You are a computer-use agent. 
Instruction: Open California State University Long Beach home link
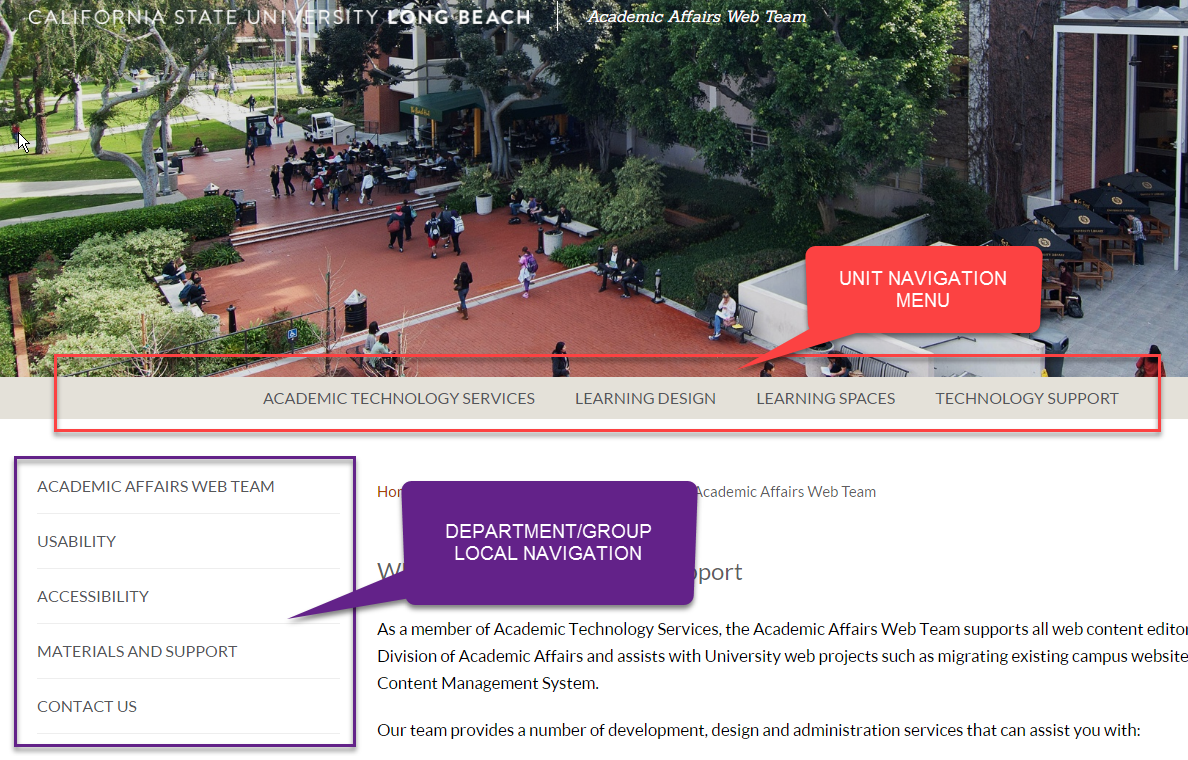[279, 17]
